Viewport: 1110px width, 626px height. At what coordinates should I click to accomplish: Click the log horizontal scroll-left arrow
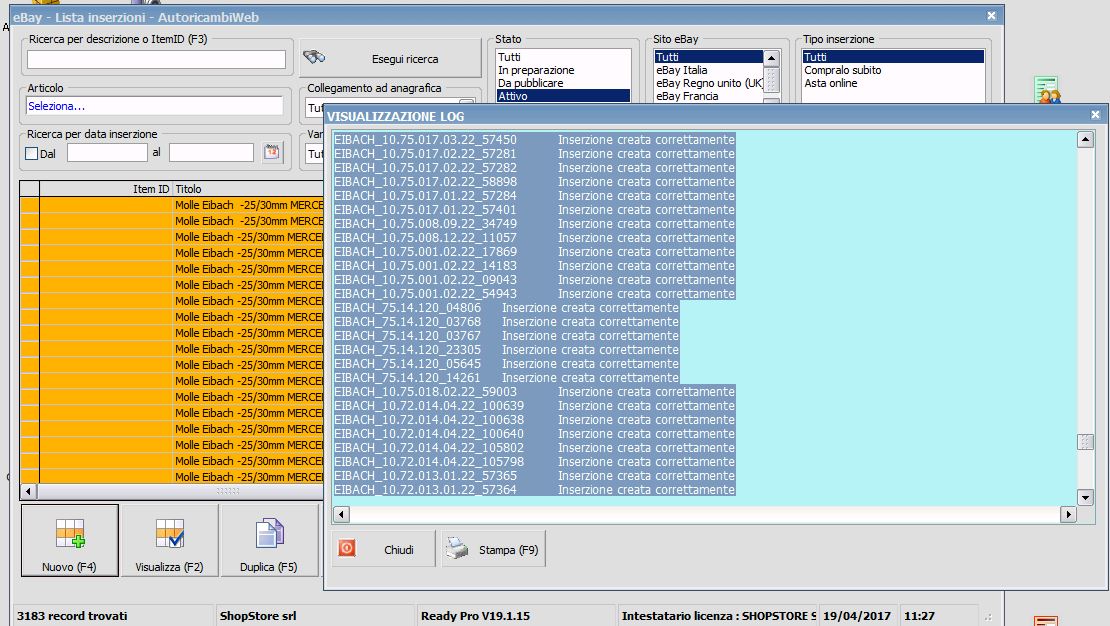[x=341, y=514]
